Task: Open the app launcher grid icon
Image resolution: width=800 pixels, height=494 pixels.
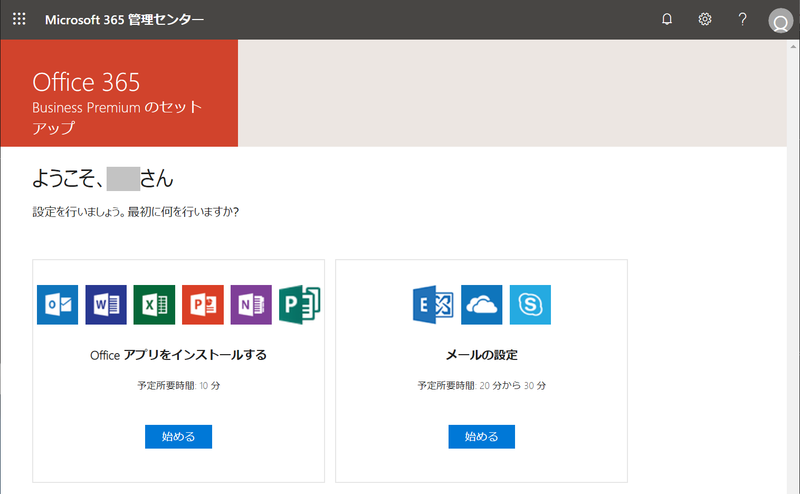Action: 19,19
